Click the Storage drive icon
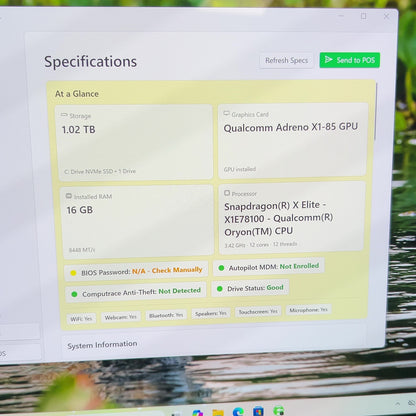The width and height of the screenshot is (416, 416). pyautogui.click(x=64, y=115)
